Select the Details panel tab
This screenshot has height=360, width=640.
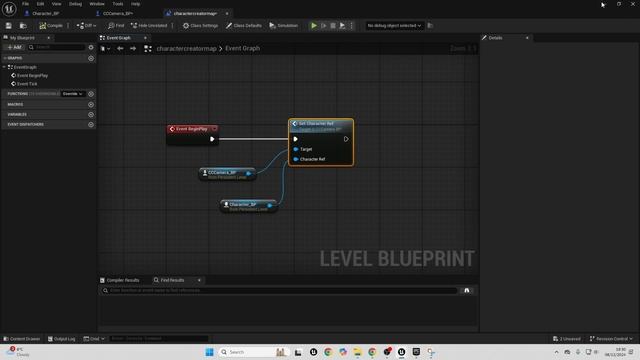click(496, 38)
